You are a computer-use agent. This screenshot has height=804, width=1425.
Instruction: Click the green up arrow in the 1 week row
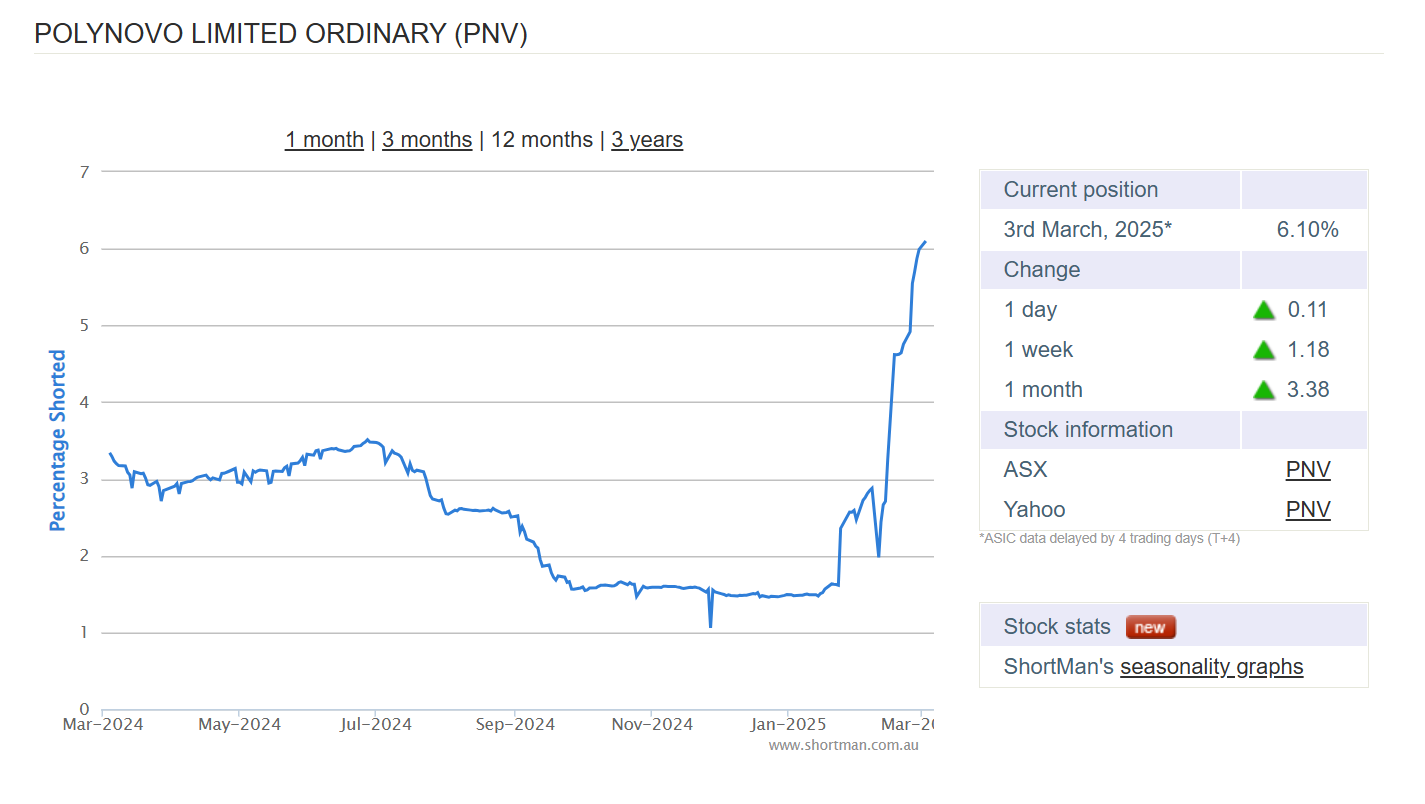[x=1264, y=350]
